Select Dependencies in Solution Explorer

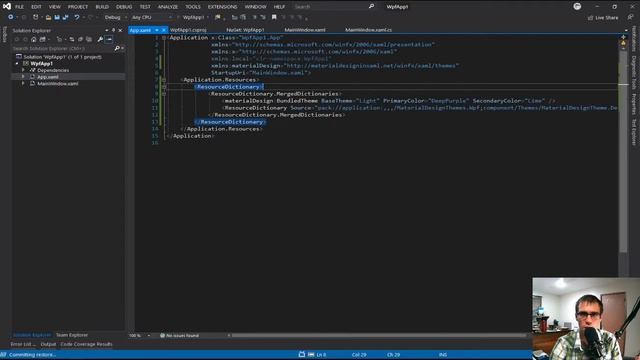53,70
